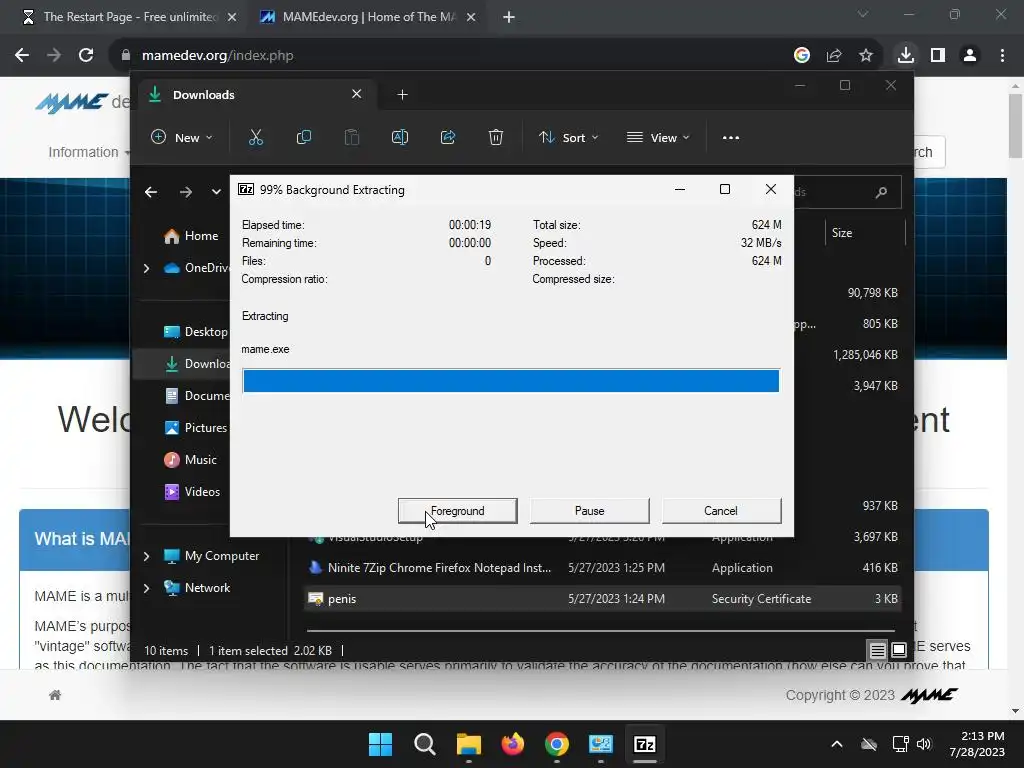Open Firefox from the taskbar
The image size is (1024, 768).
coord(513,744)
